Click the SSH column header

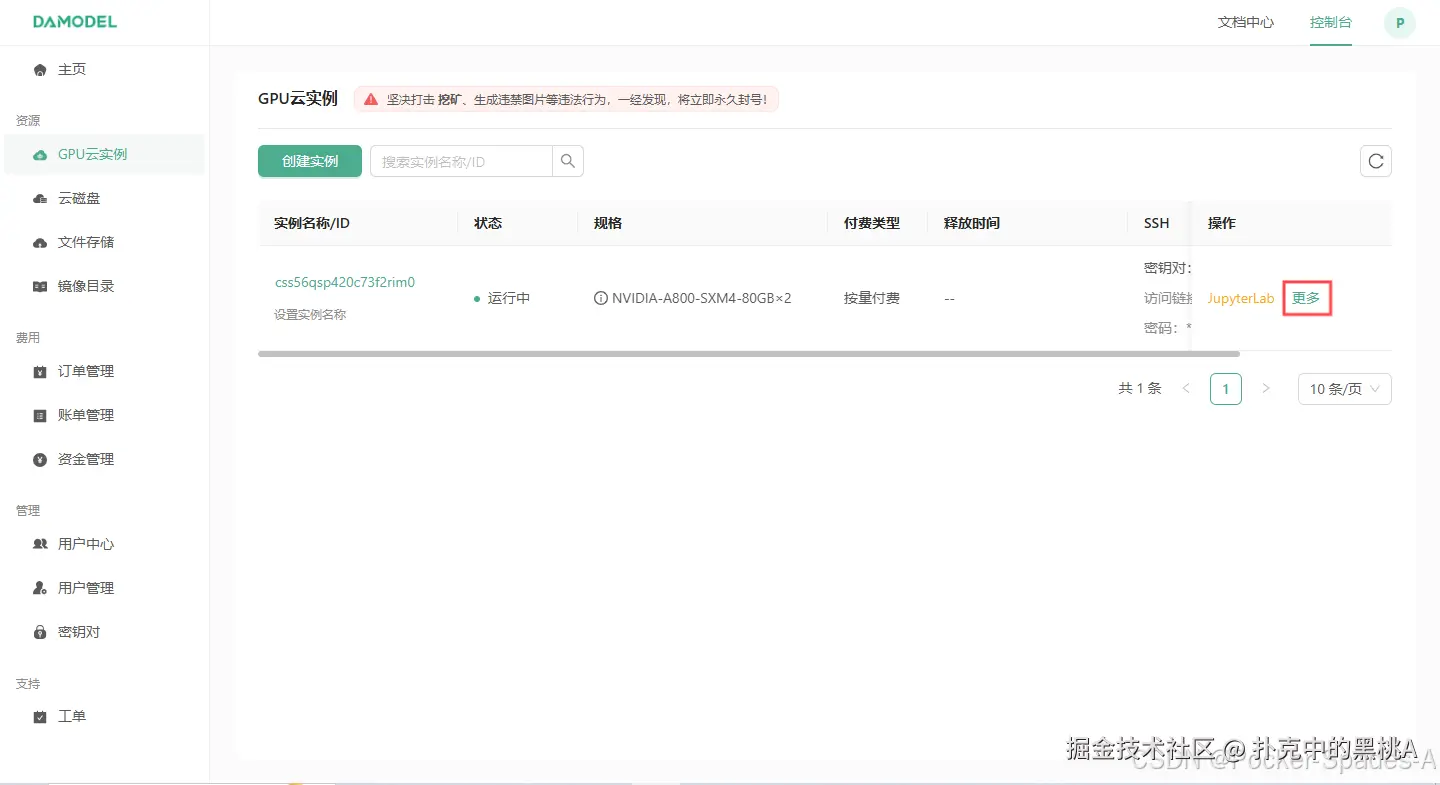(x=1157, y=223)
